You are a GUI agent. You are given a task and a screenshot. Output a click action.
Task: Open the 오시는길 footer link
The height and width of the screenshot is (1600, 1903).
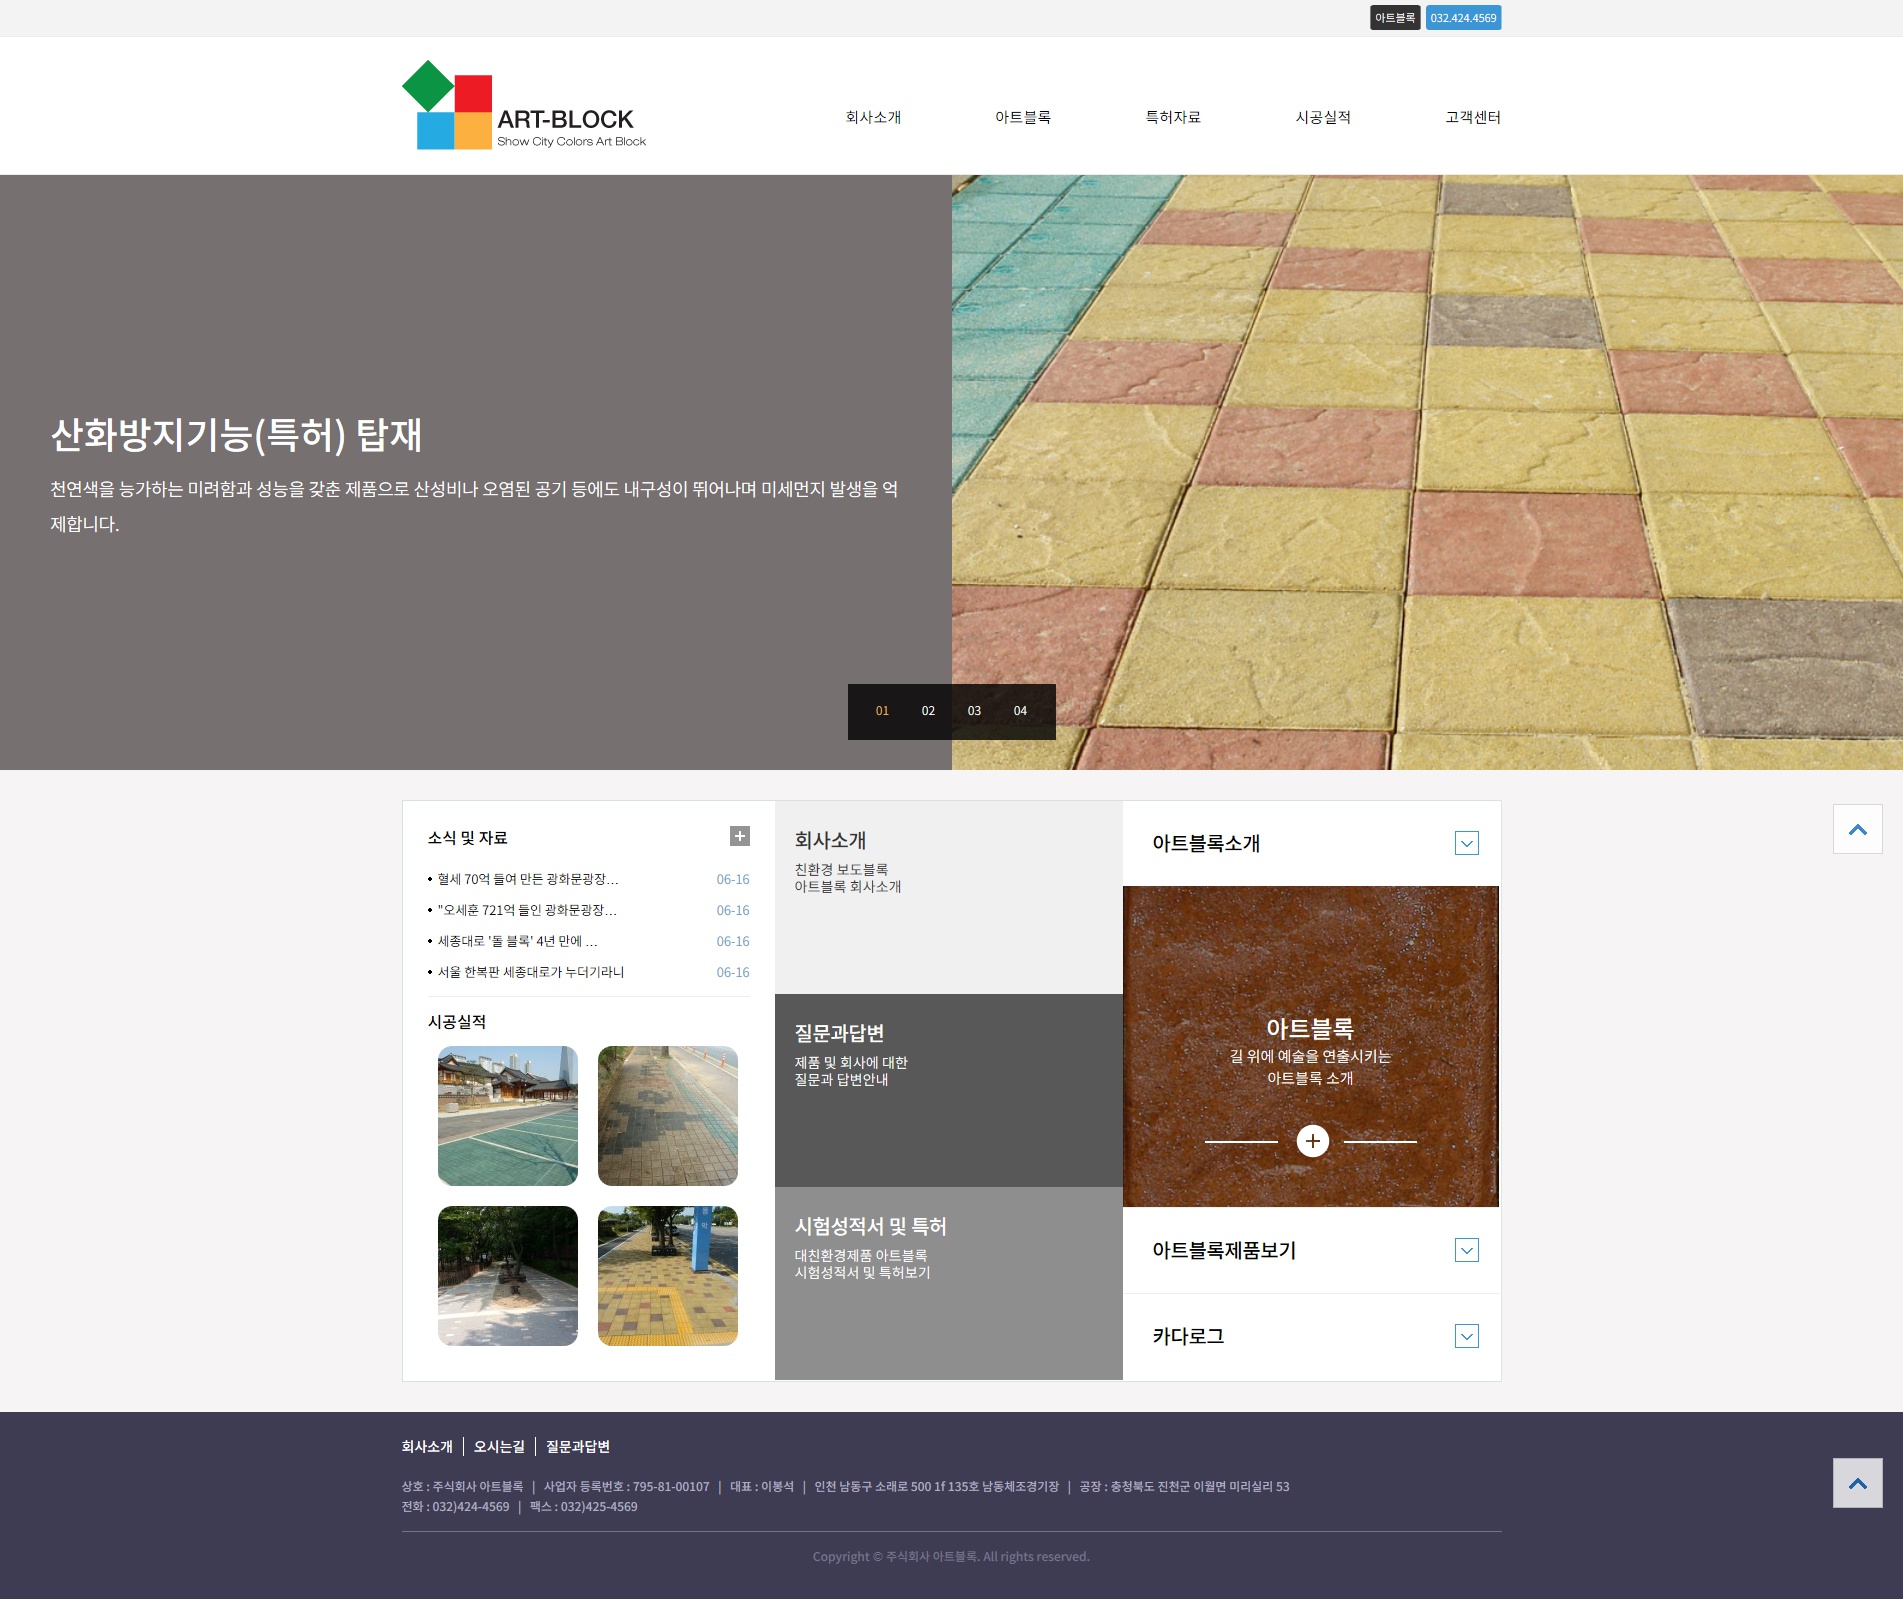click(499, 1446)
